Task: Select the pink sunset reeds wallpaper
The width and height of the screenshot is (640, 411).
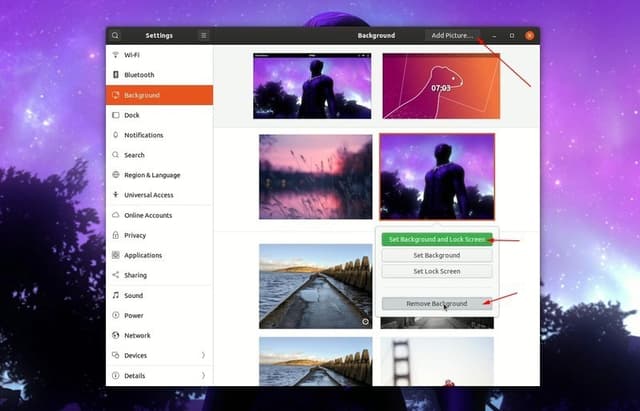Action: (316, 177)
